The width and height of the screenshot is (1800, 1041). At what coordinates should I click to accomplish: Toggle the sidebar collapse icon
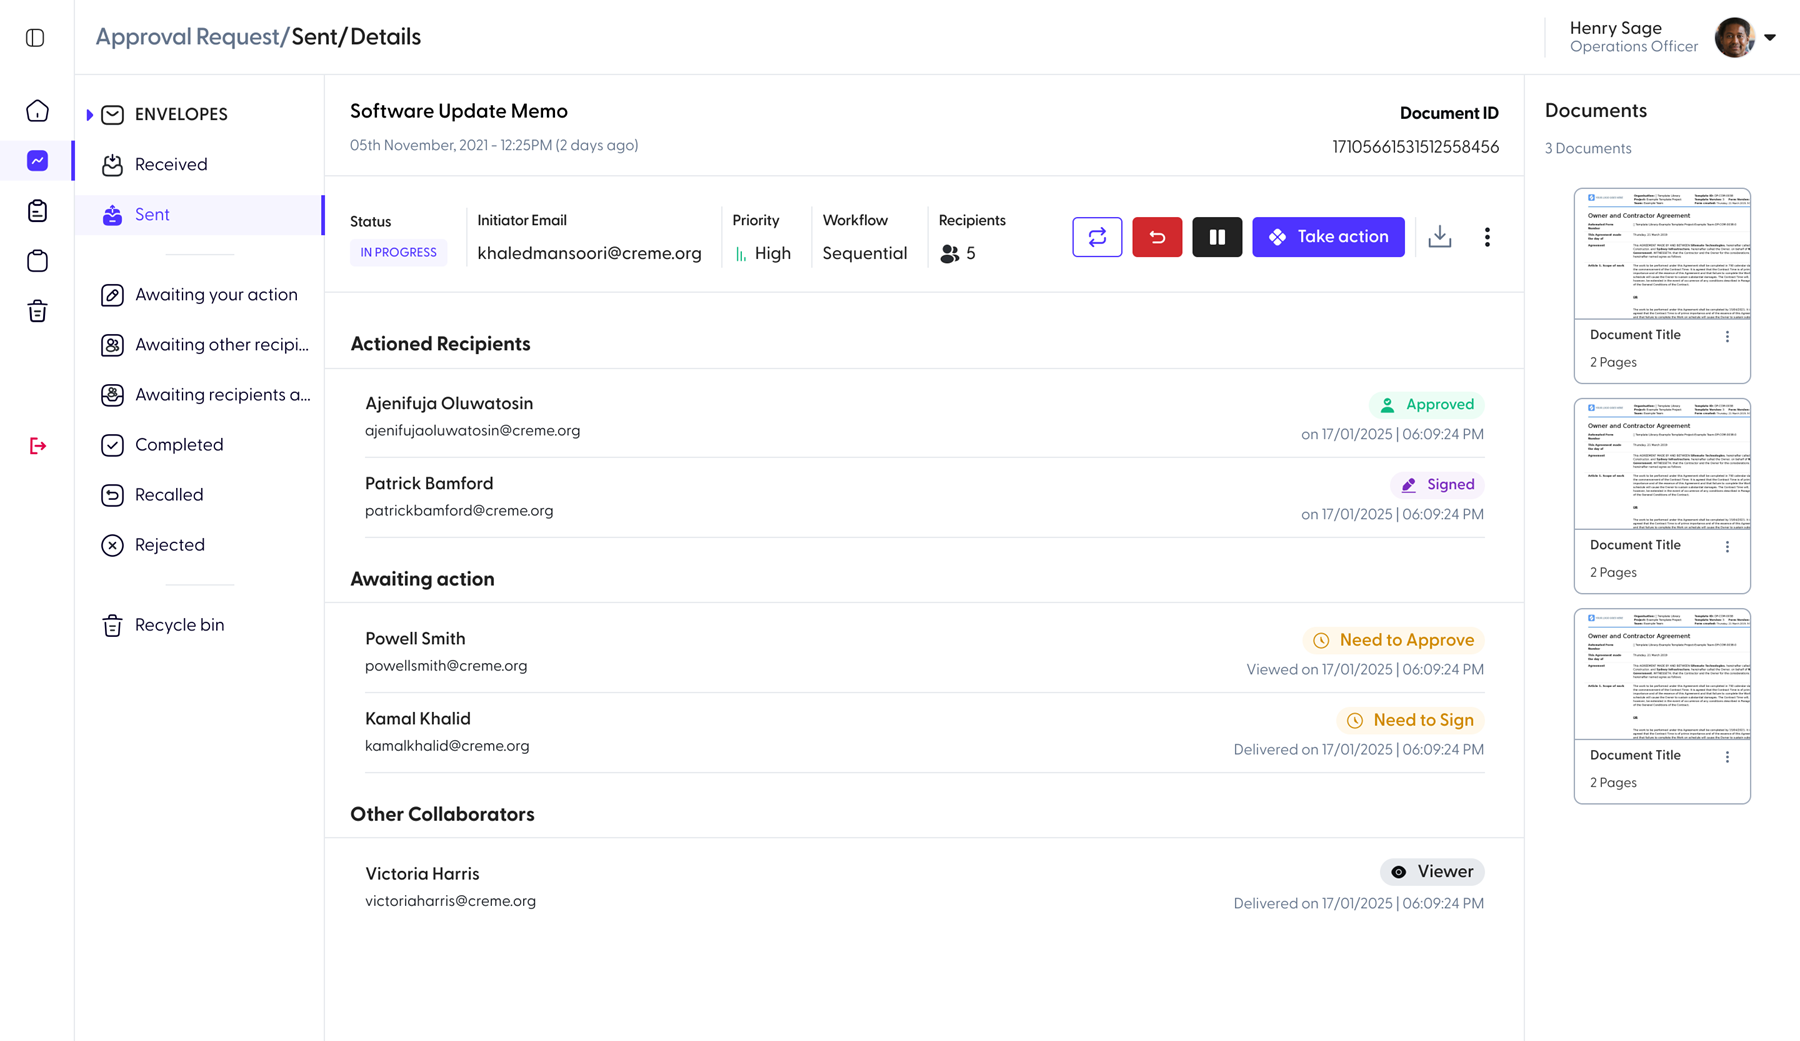tap(35, 38)
